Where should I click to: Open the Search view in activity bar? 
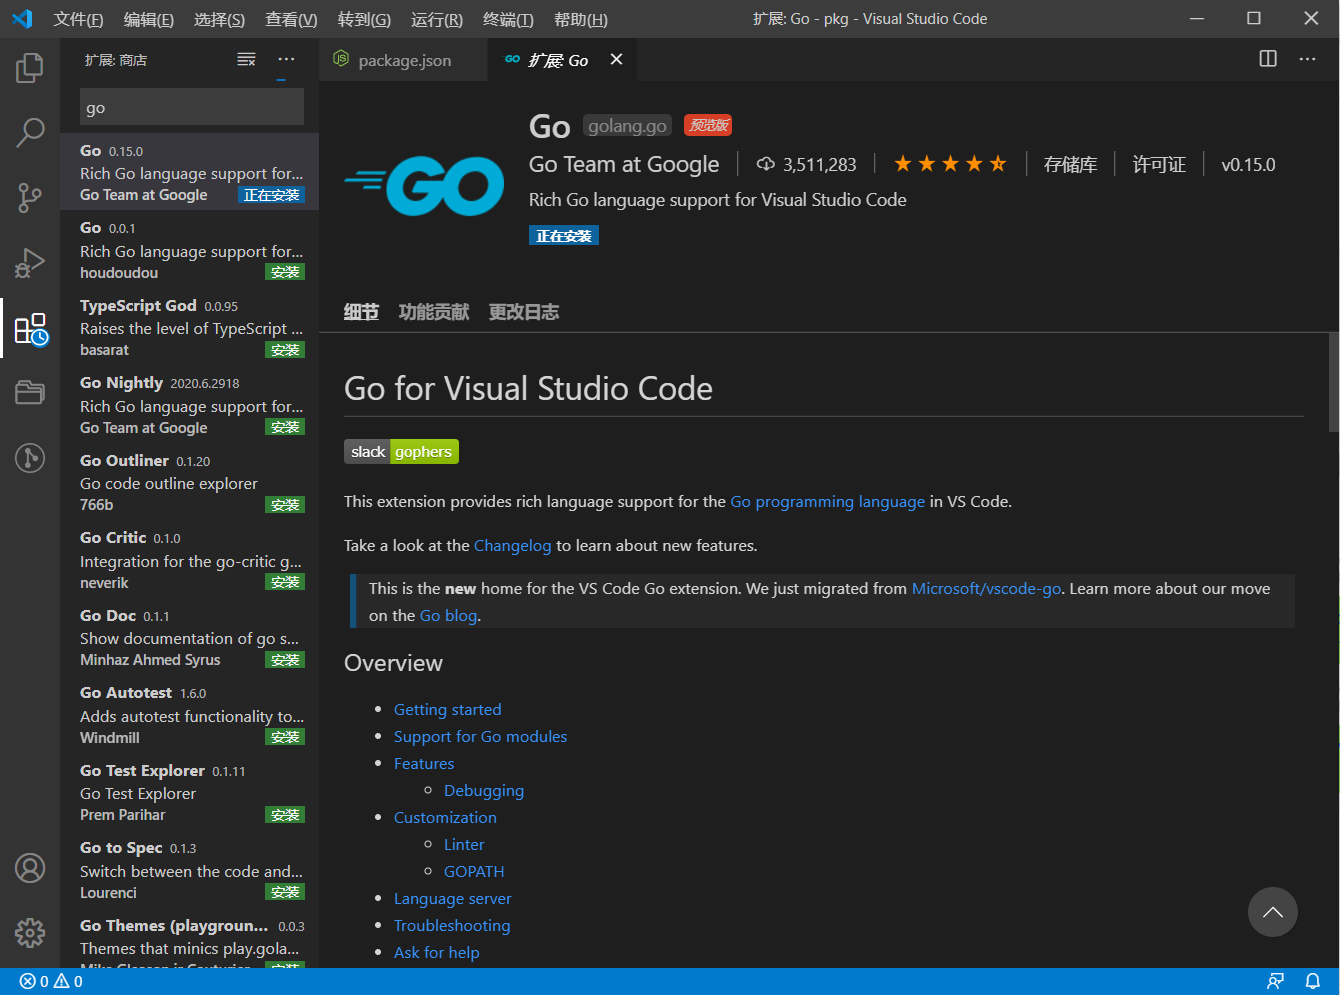click(x=30, y=132)
